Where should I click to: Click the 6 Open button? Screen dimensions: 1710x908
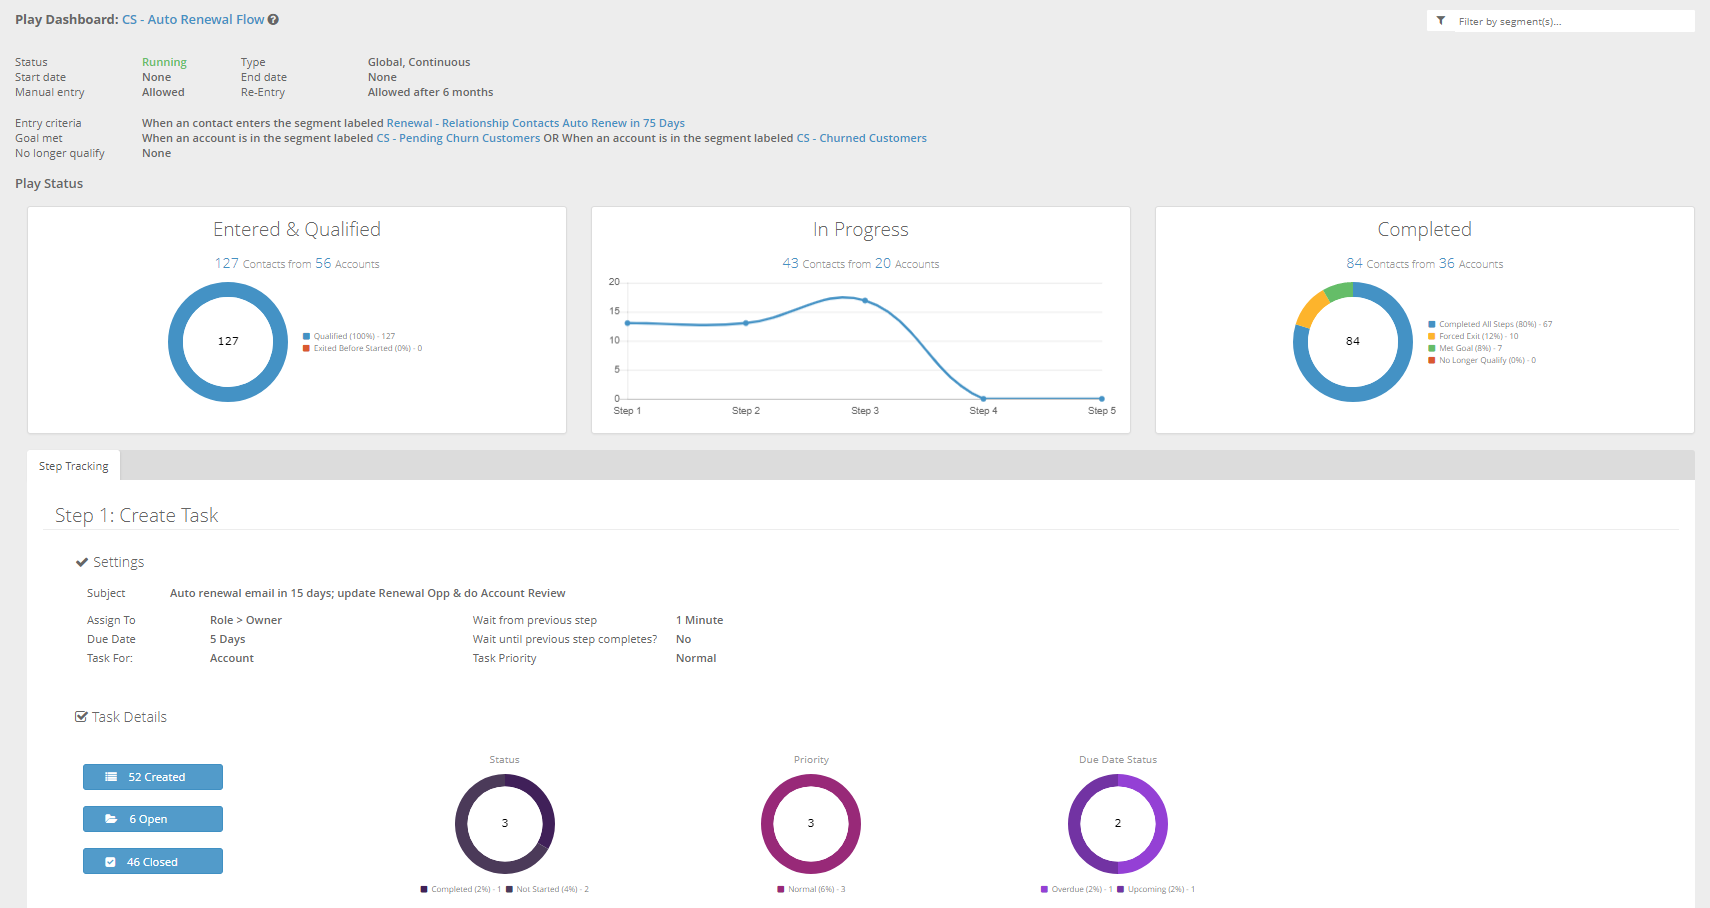153,819
